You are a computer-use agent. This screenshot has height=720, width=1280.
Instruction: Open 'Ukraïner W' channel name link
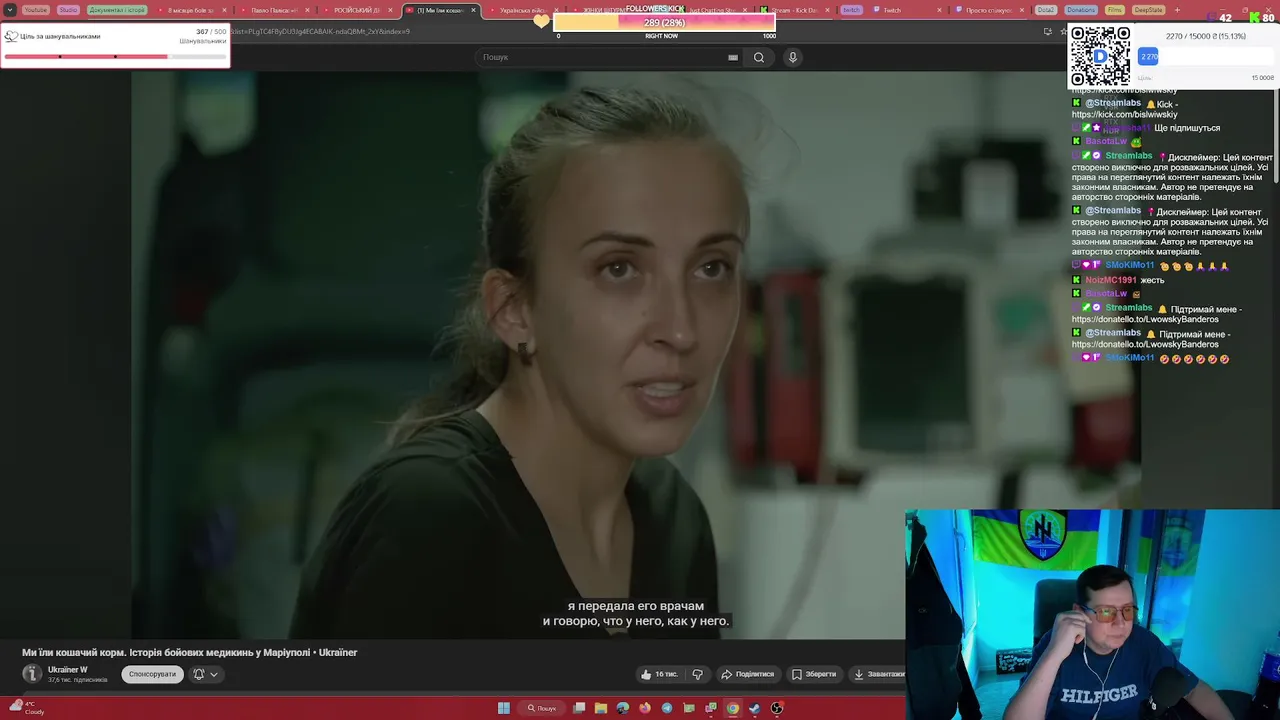pyautogui.click(x=68, y=670)
